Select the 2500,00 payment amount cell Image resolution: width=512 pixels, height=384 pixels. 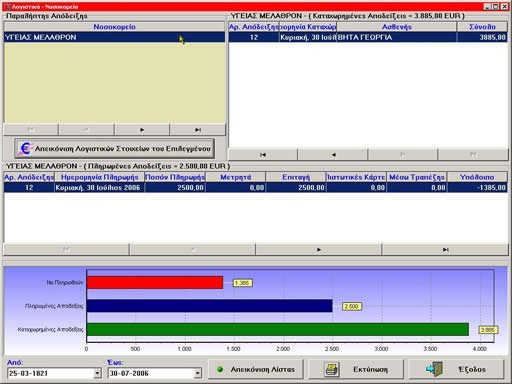pos(175,188)
